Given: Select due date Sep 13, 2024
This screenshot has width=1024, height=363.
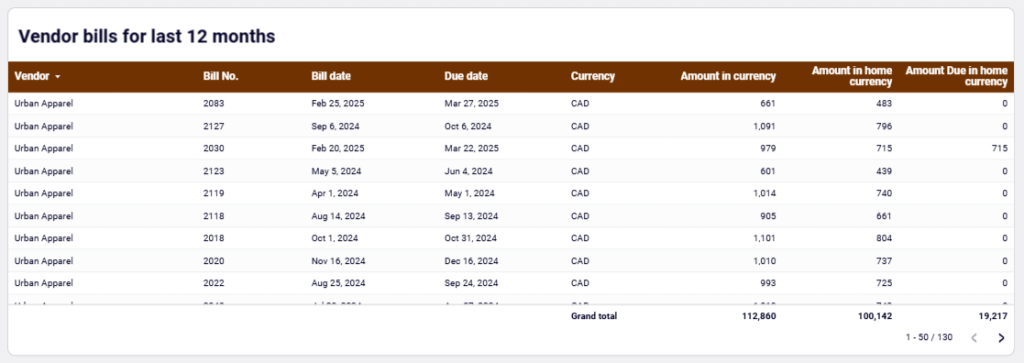Looking at the screenshot, I should (x=472, y=216).
